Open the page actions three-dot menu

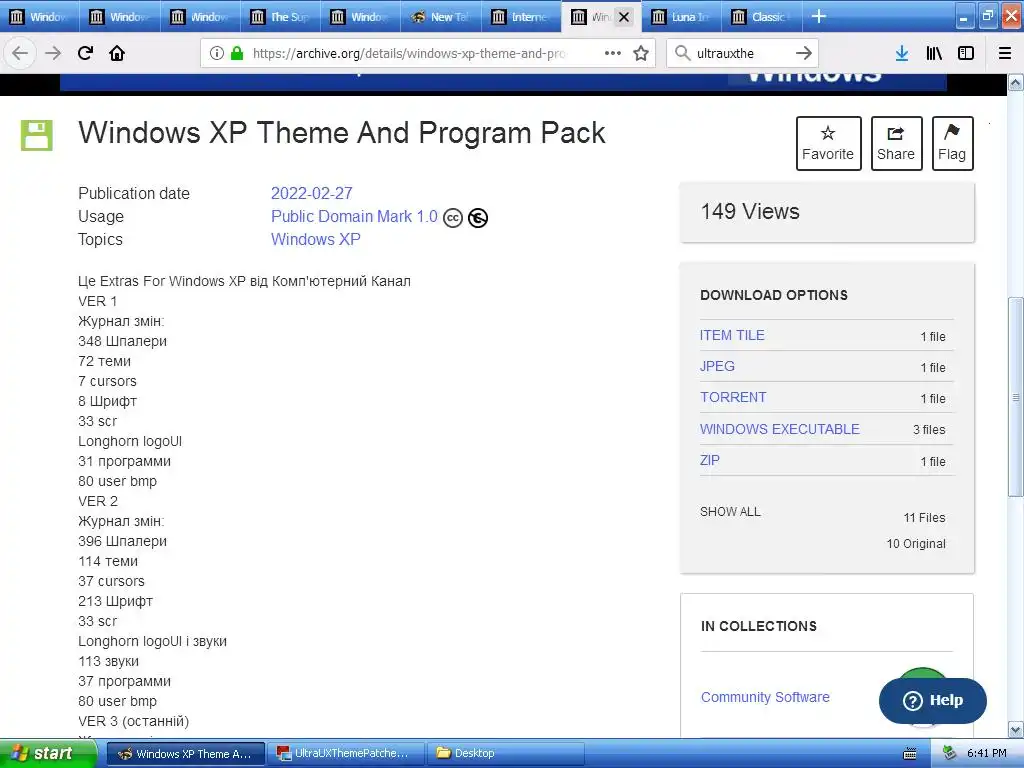[x=613, y=53]
